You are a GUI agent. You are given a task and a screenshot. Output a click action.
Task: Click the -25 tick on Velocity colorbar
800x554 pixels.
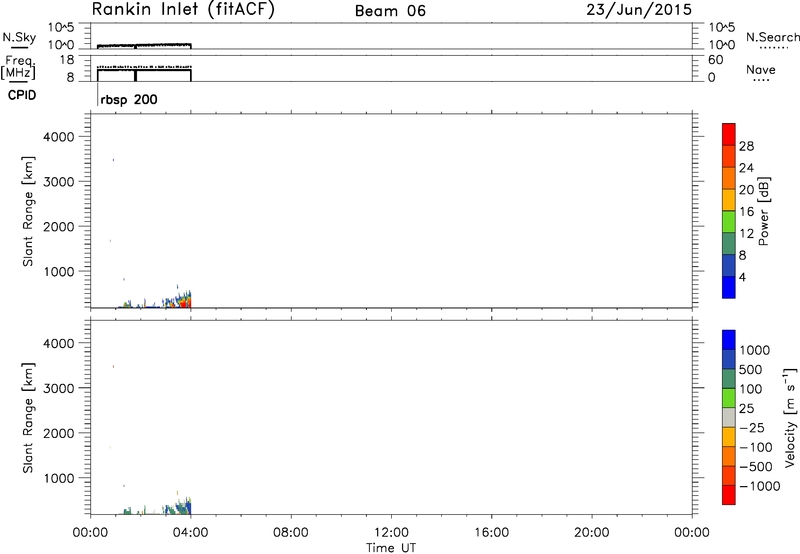point(752,428)
